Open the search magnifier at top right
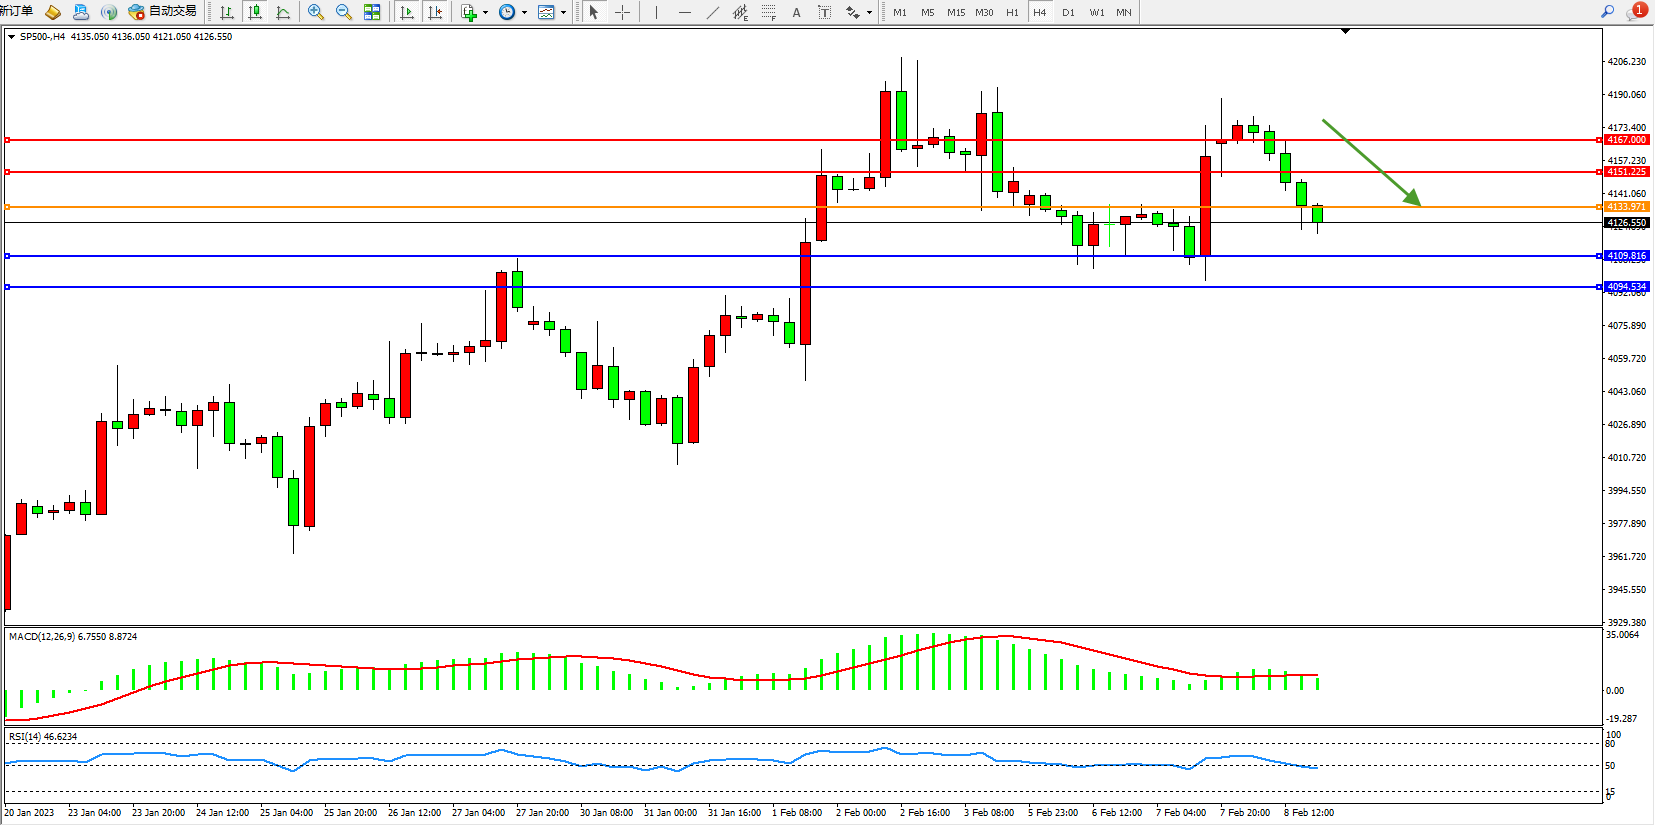The image size is (1655, 826). pos(1607,12)
